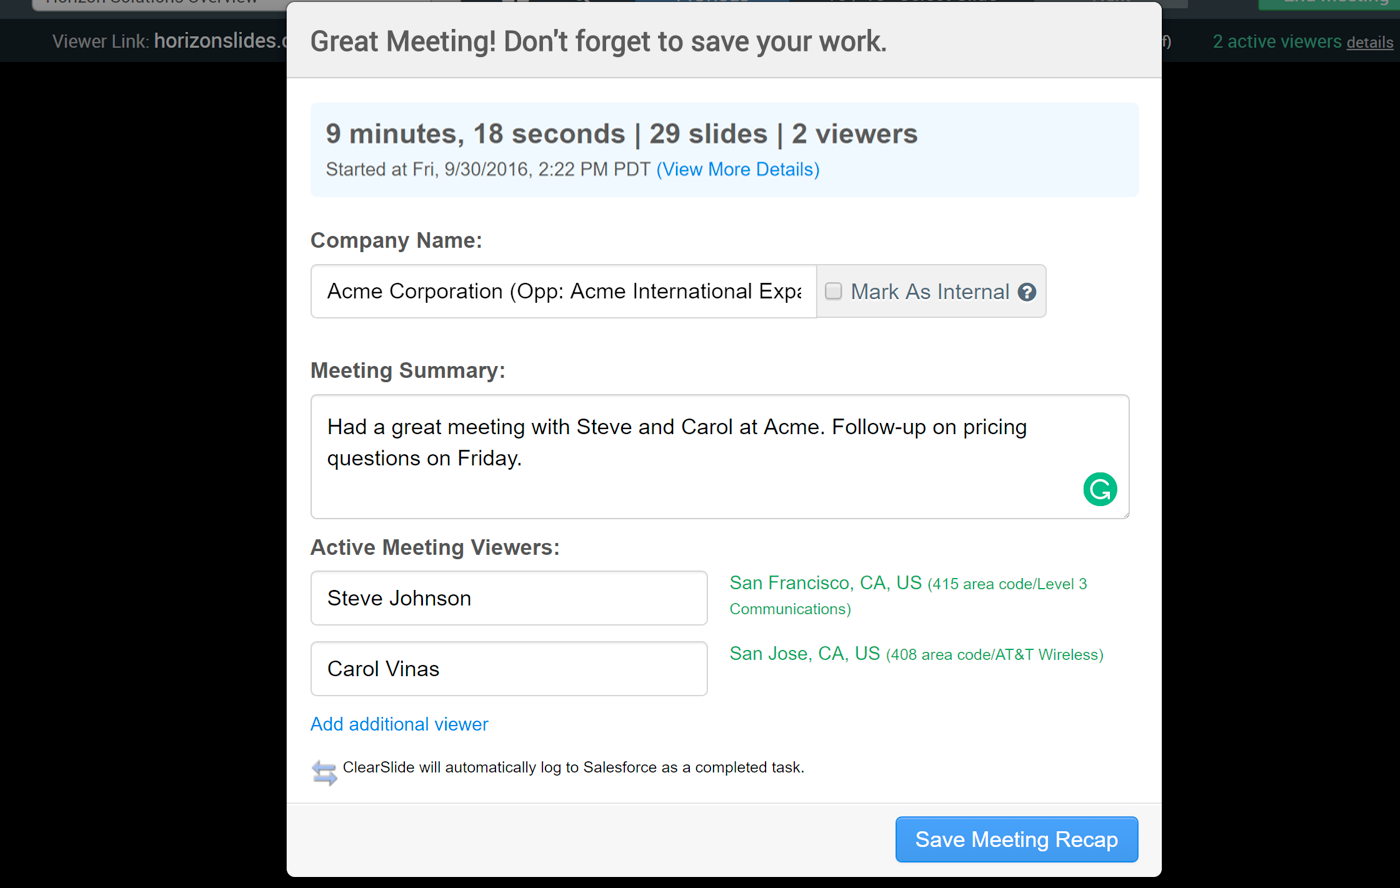Viewport: 1400px width, 888px height.
Task: Click the San Francisco, CA, US location text
Action: (825, 583)
